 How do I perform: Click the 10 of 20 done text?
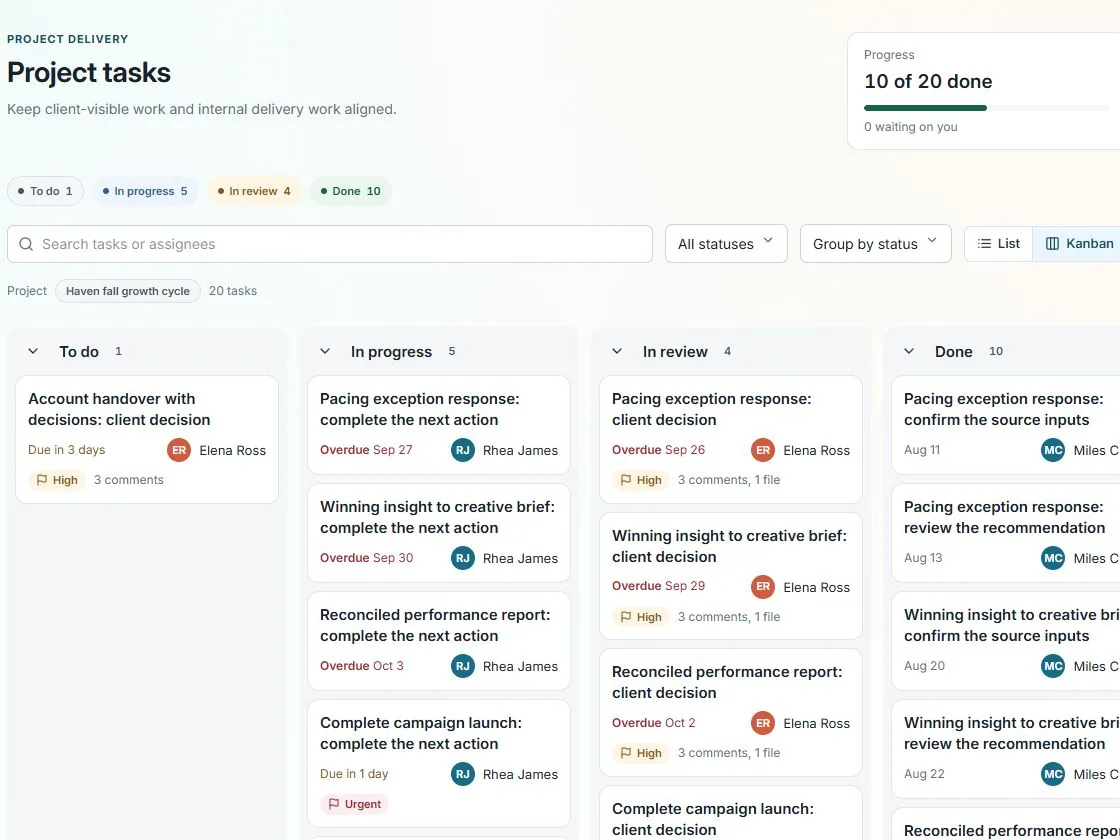928,81
